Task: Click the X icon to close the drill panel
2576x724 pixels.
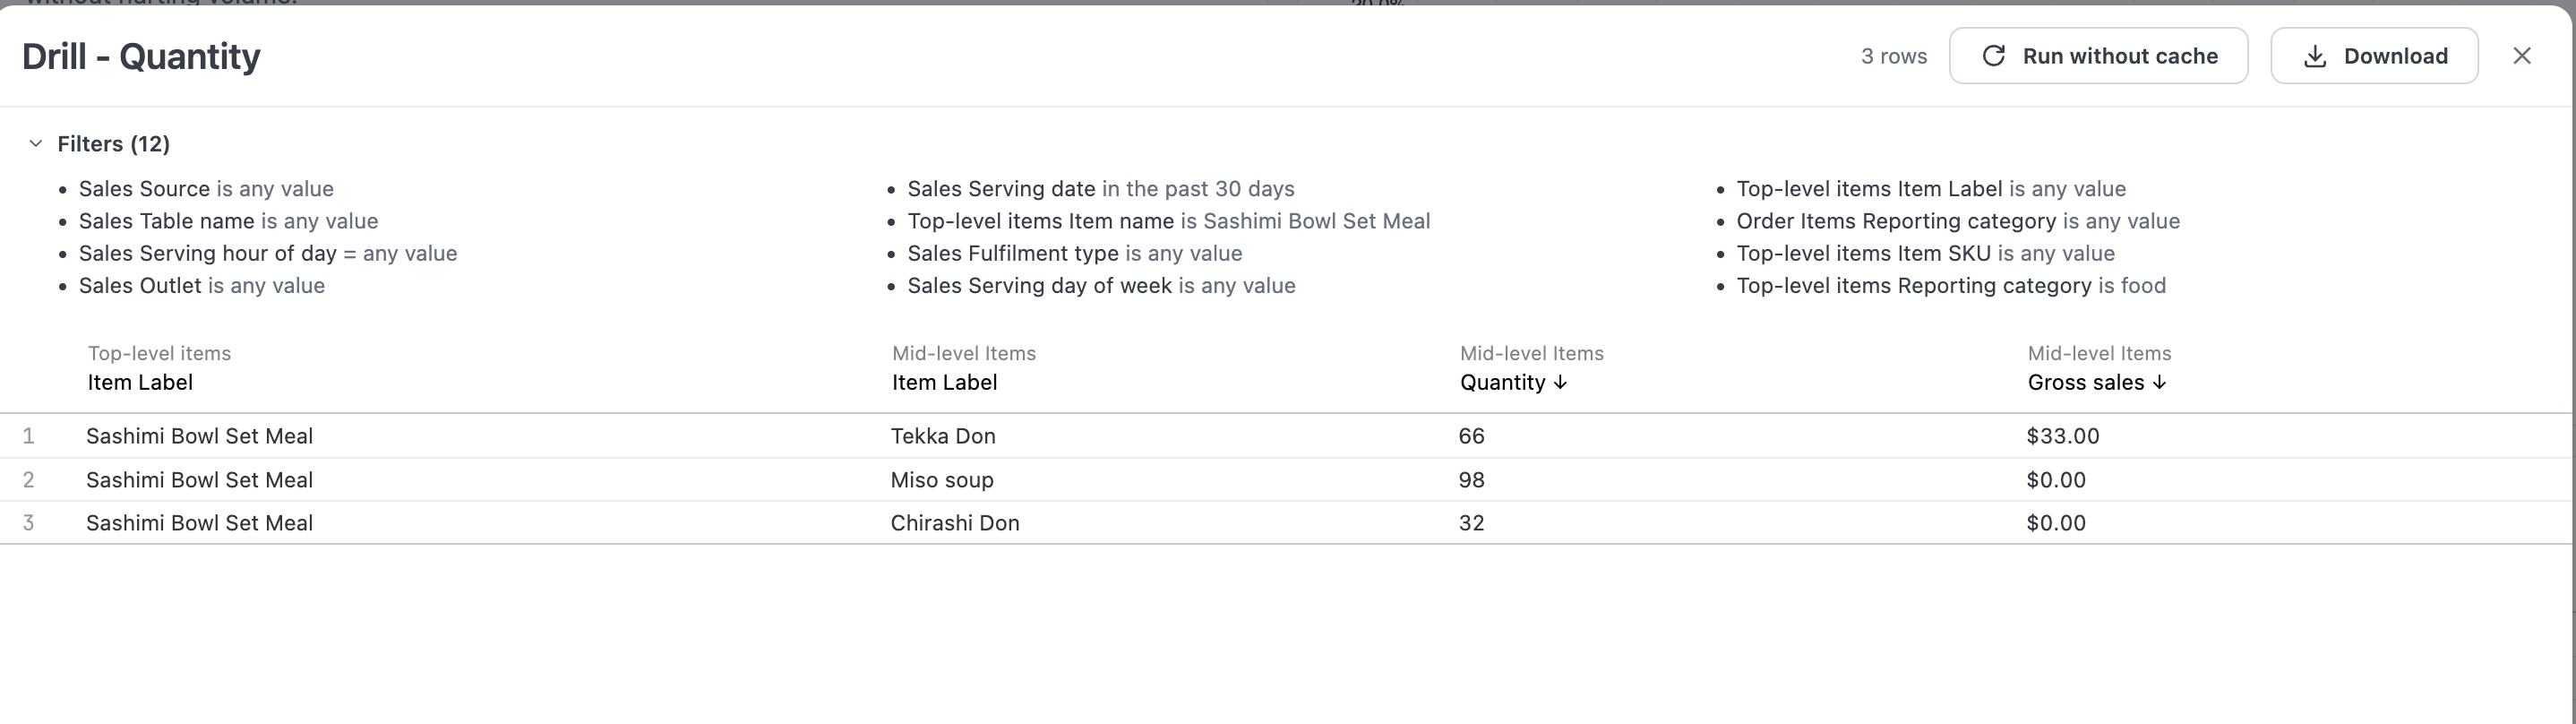Action: [2522, 55]
